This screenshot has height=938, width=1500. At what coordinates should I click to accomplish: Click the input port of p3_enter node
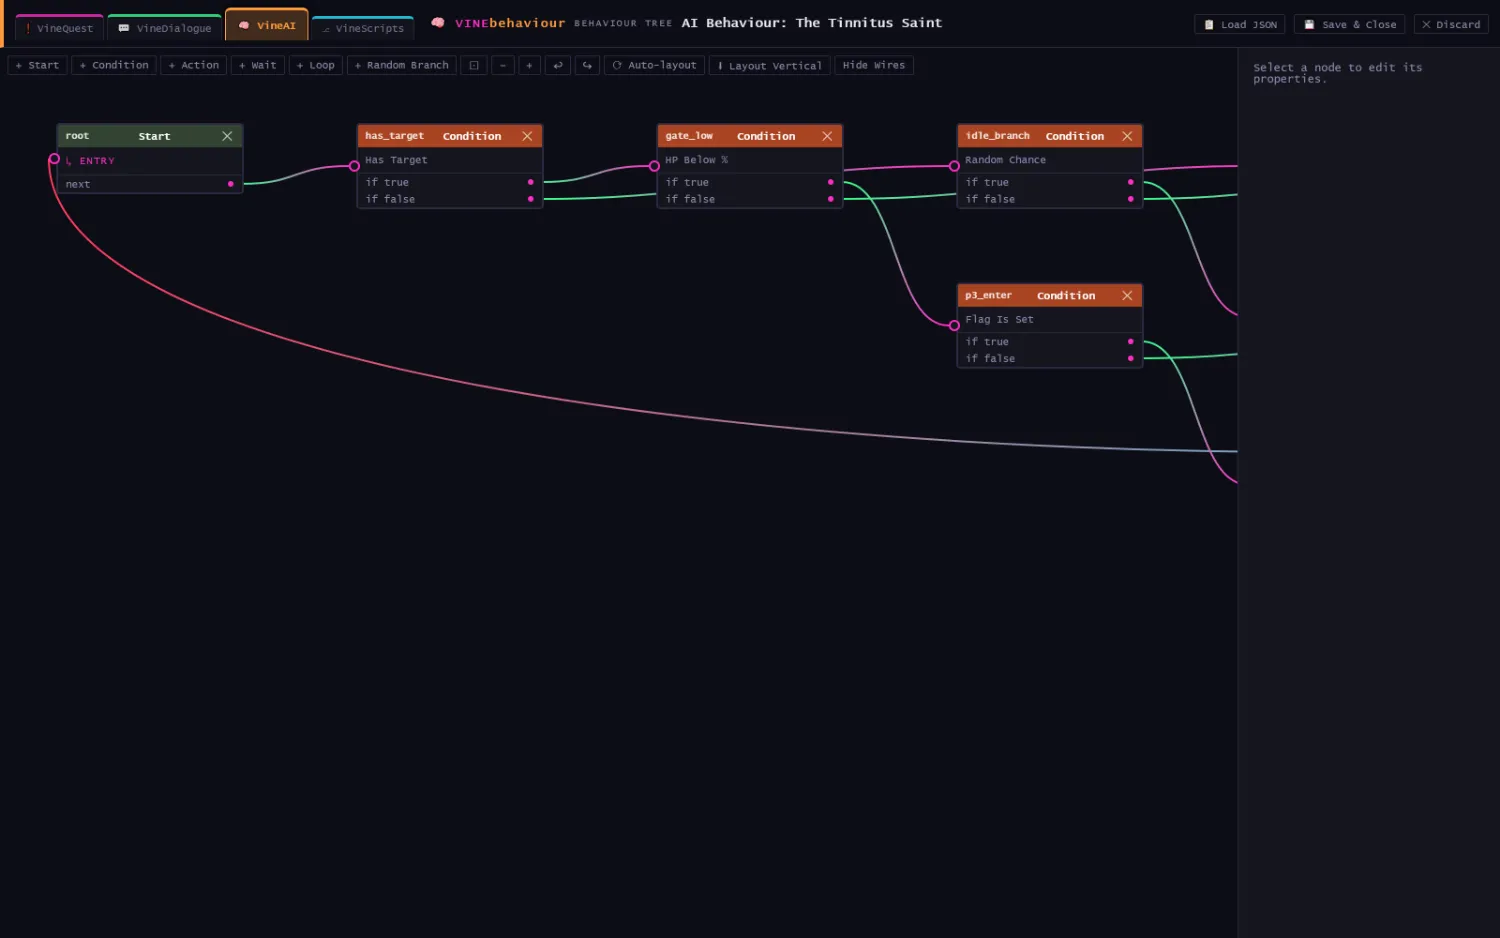pos(954,325)
